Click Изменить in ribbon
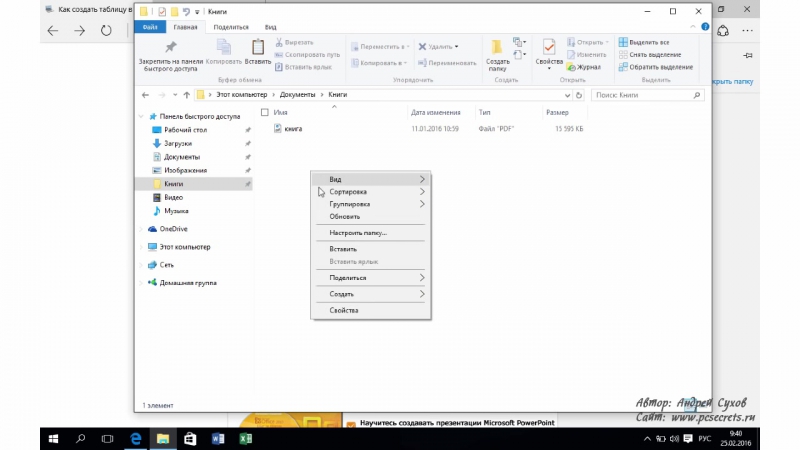Viewport: 800px width, 450px height. click(x=587, y=55)
